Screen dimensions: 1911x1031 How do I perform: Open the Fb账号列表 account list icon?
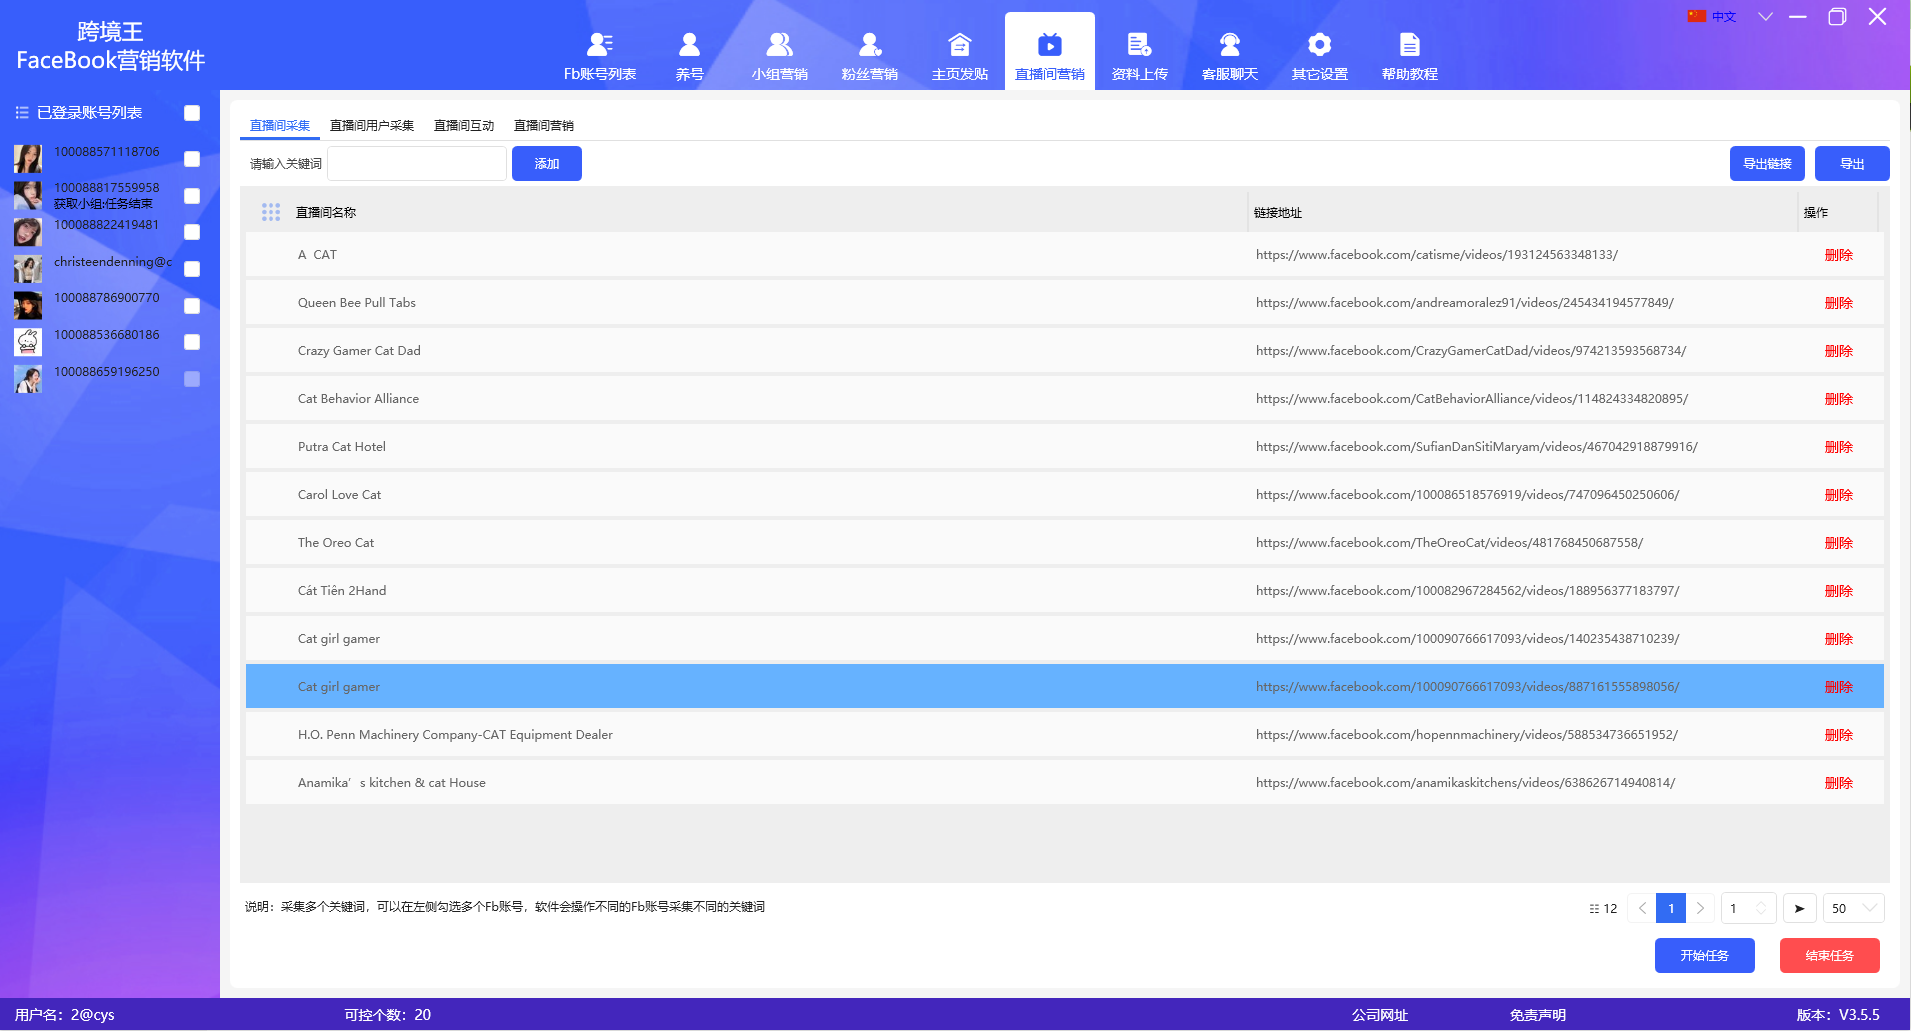click(599, 45)
